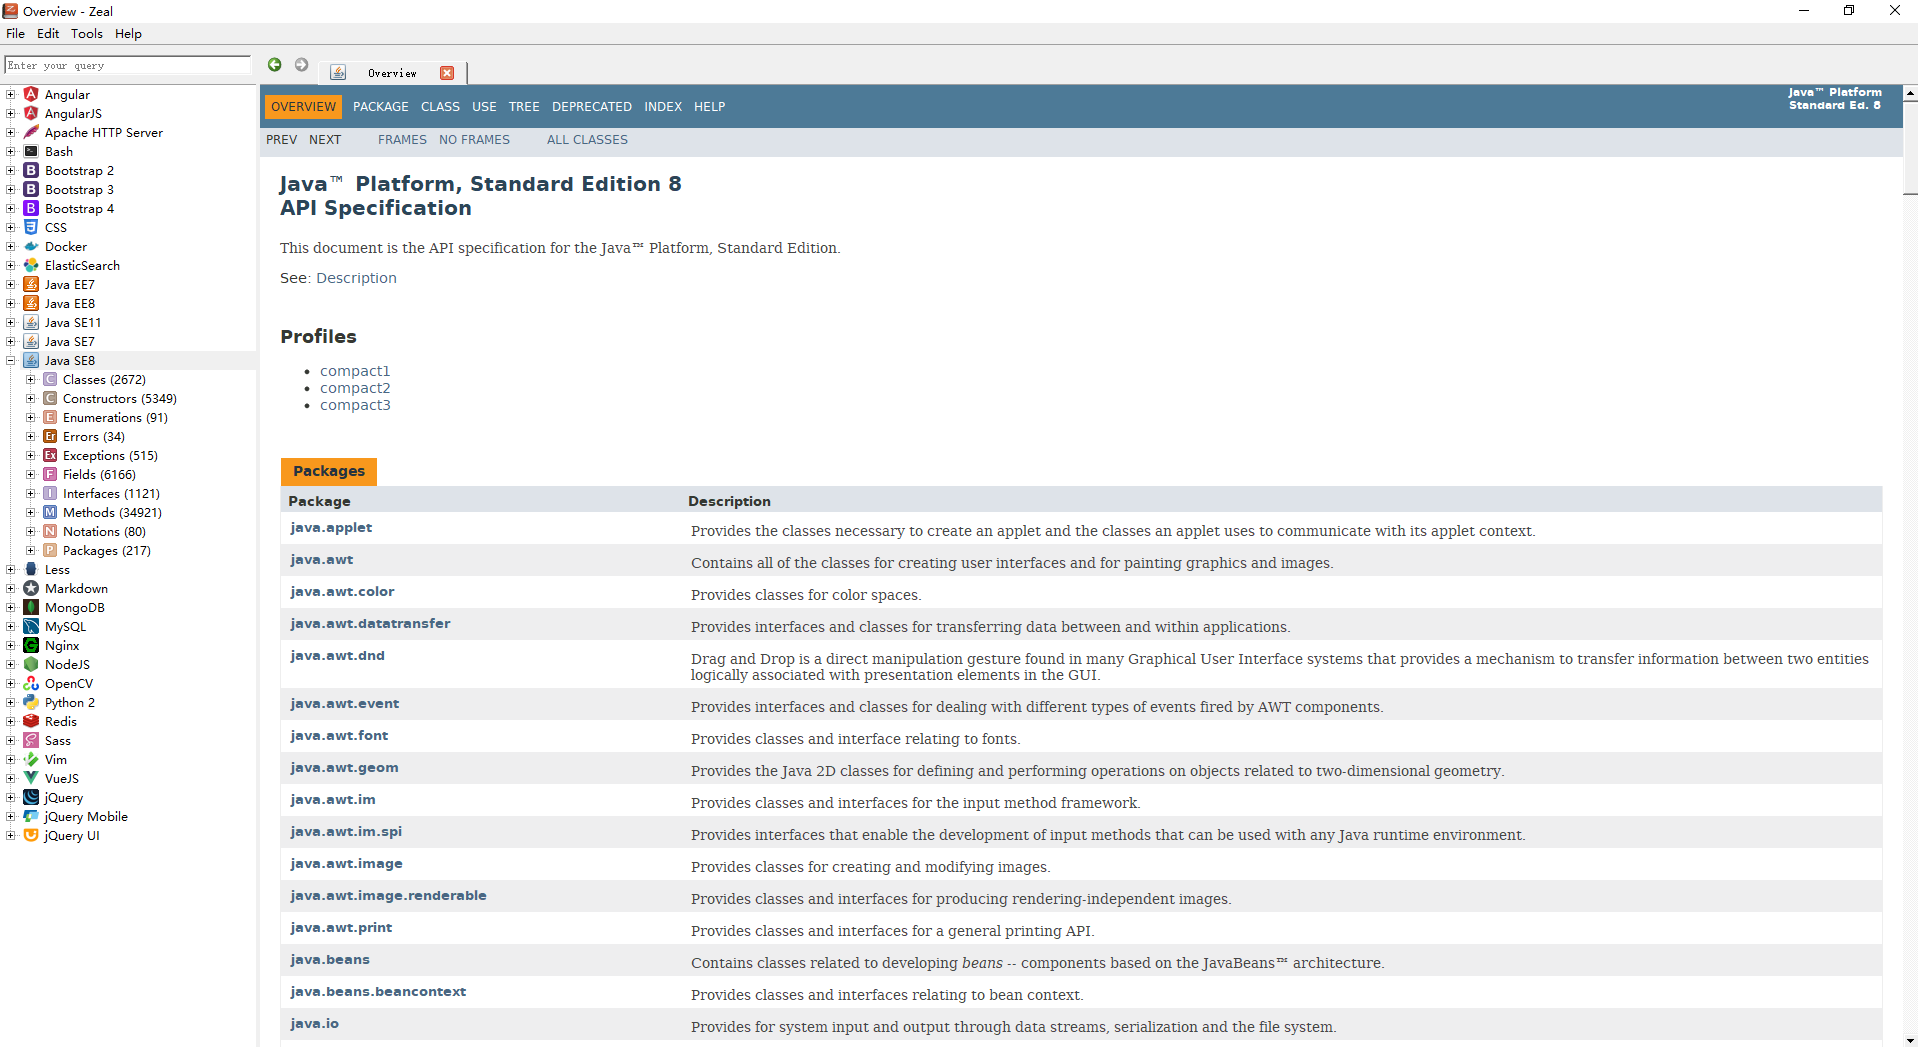
Task: Click the Exceptions category icon
Action: (x=50, y=456)
